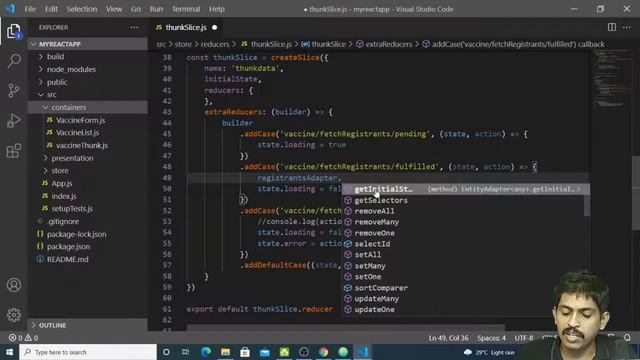
Task: Click the errors and warnings status indicator
Action: (x=23, y=338)
